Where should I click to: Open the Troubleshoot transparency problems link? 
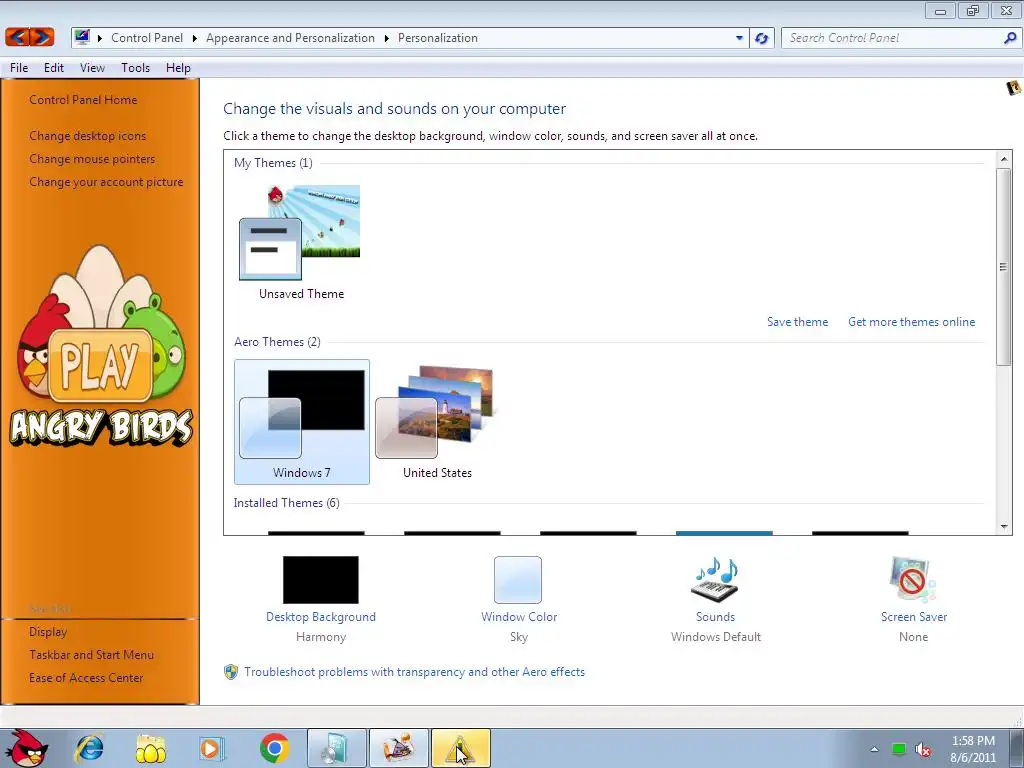(x=414, y=672)
